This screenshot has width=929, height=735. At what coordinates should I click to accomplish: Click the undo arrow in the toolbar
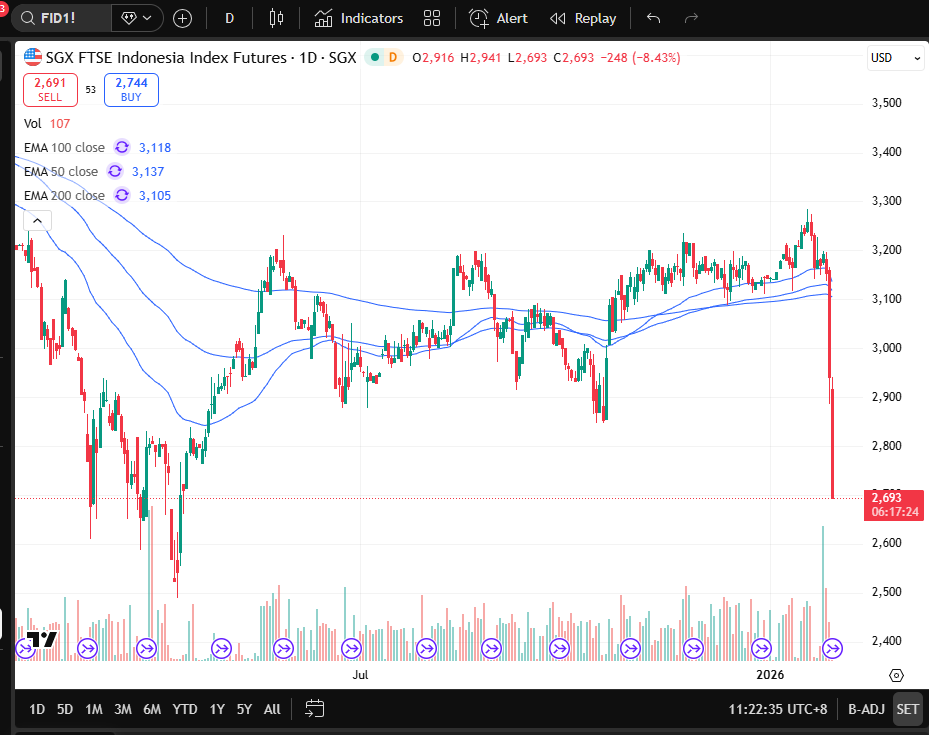654,18
